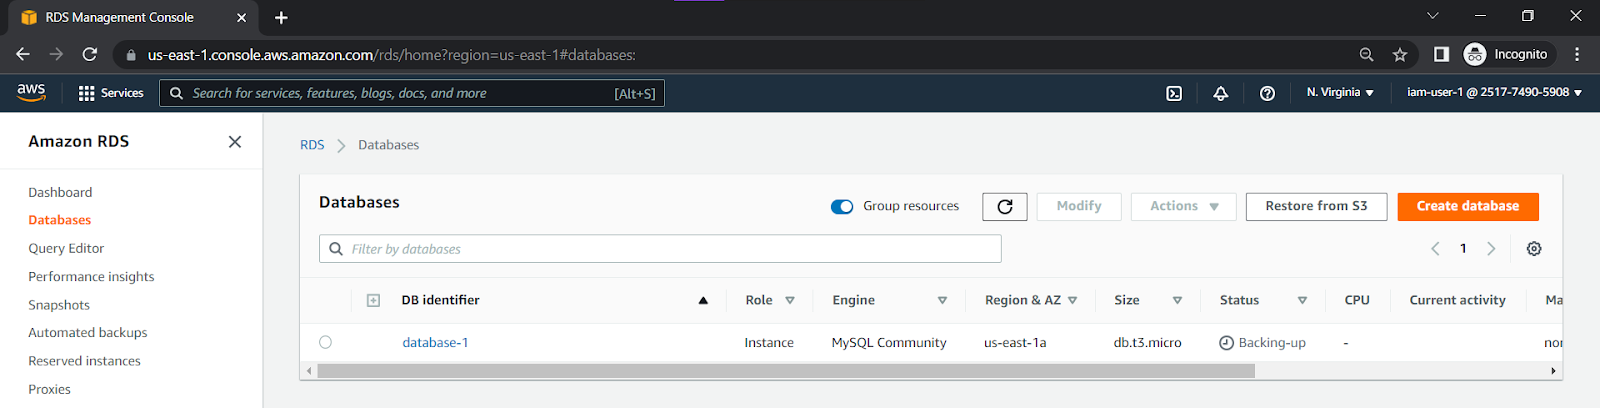Sort by the Engine column
The width and height of the screenshot is (1600, 408).
pos(942,300)
